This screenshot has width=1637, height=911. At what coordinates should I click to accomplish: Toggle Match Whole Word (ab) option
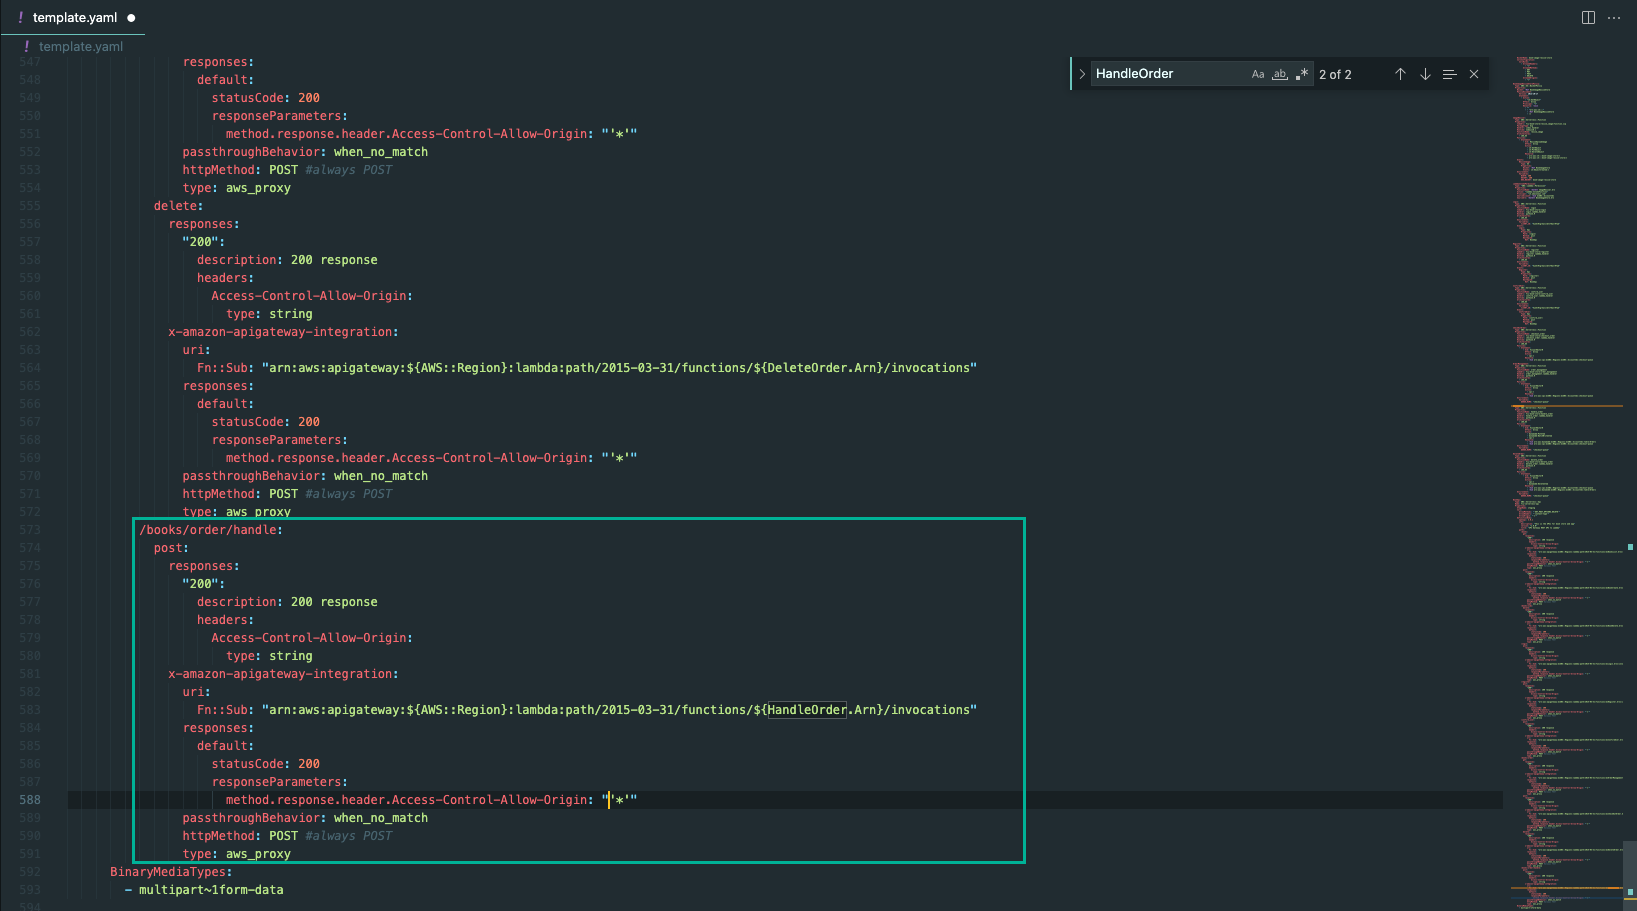point(1280,74)
